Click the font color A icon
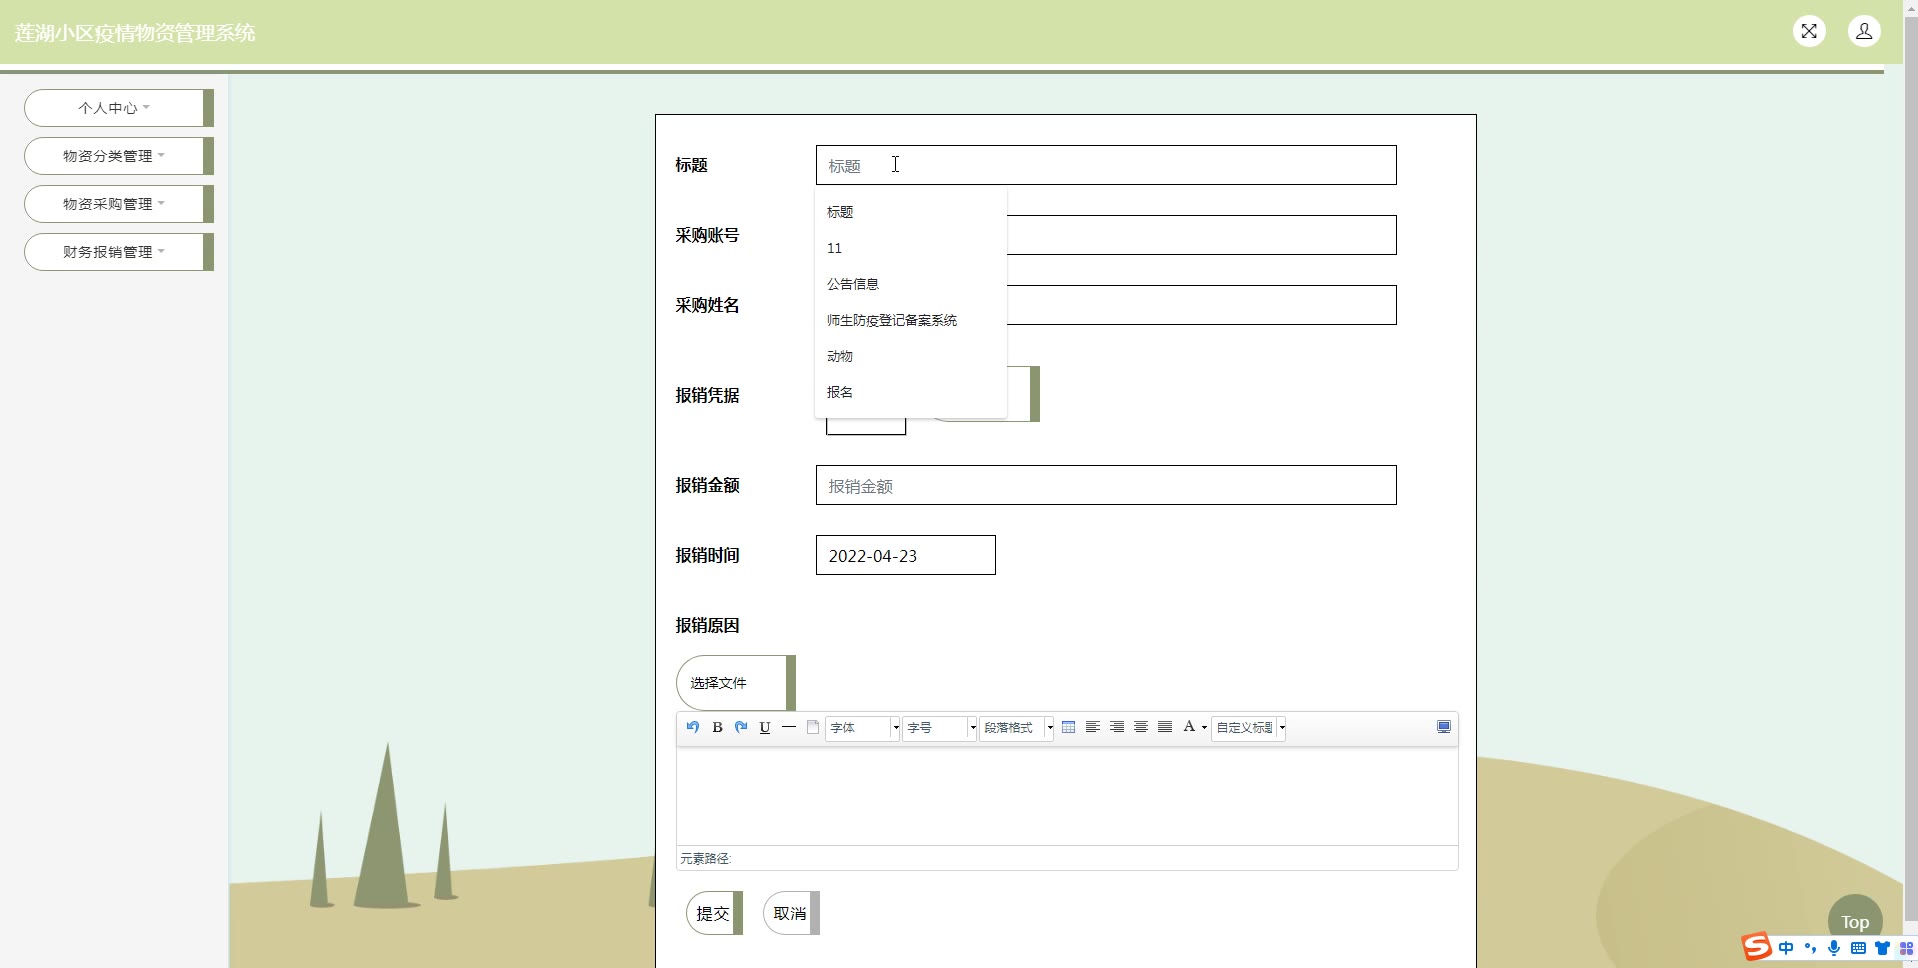Viewport: 1918px width, 968px height. [1189, 727]
